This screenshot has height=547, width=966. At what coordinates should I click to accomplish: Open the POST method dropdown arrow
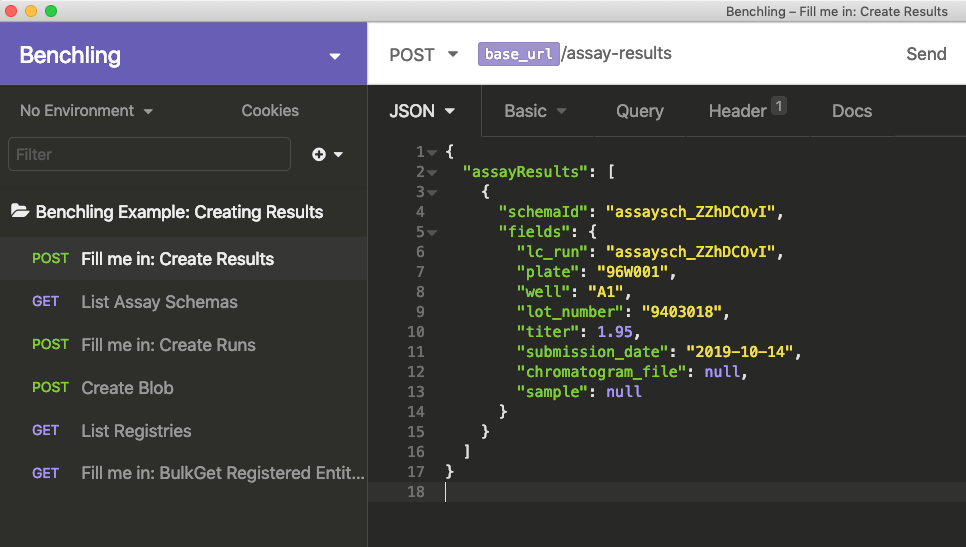click(x=453, y=54)
